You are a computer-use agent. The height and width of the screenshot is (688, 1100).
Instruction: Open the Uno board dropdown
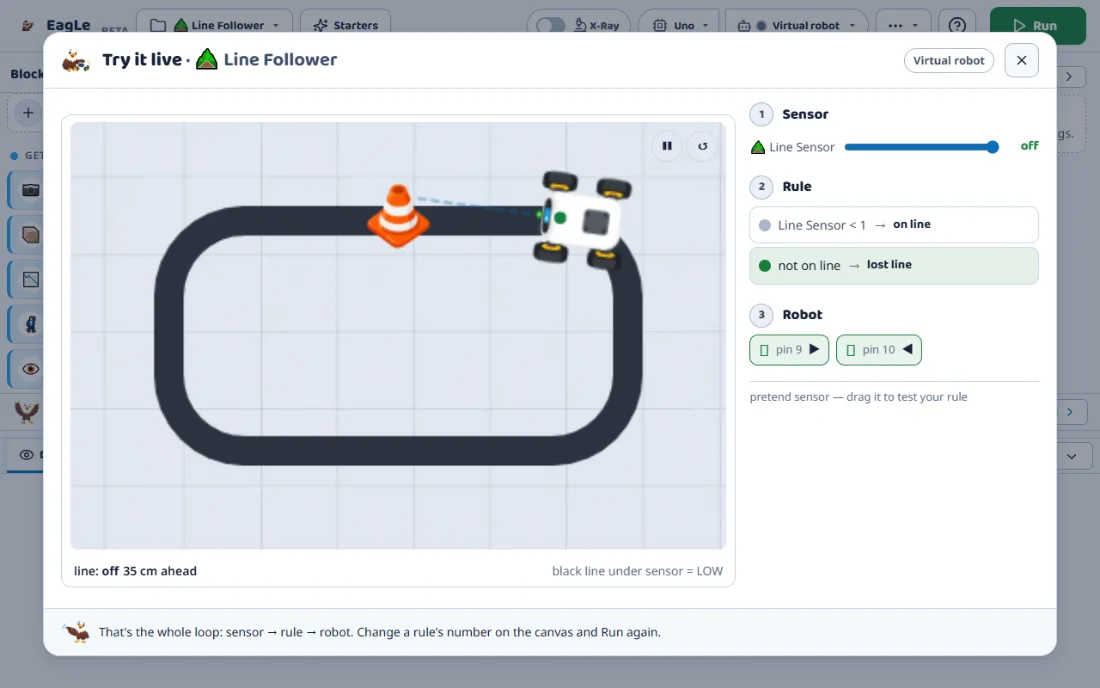(x=679, y=25)
